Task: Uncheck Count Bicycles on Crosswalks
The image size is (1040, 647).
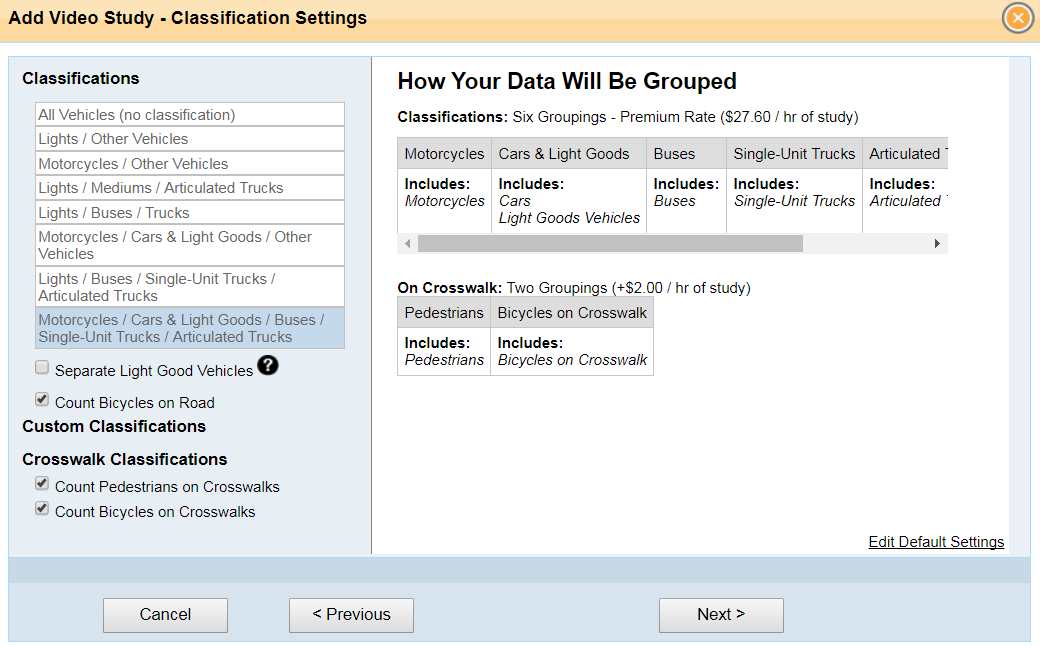Action: point(41,508)
